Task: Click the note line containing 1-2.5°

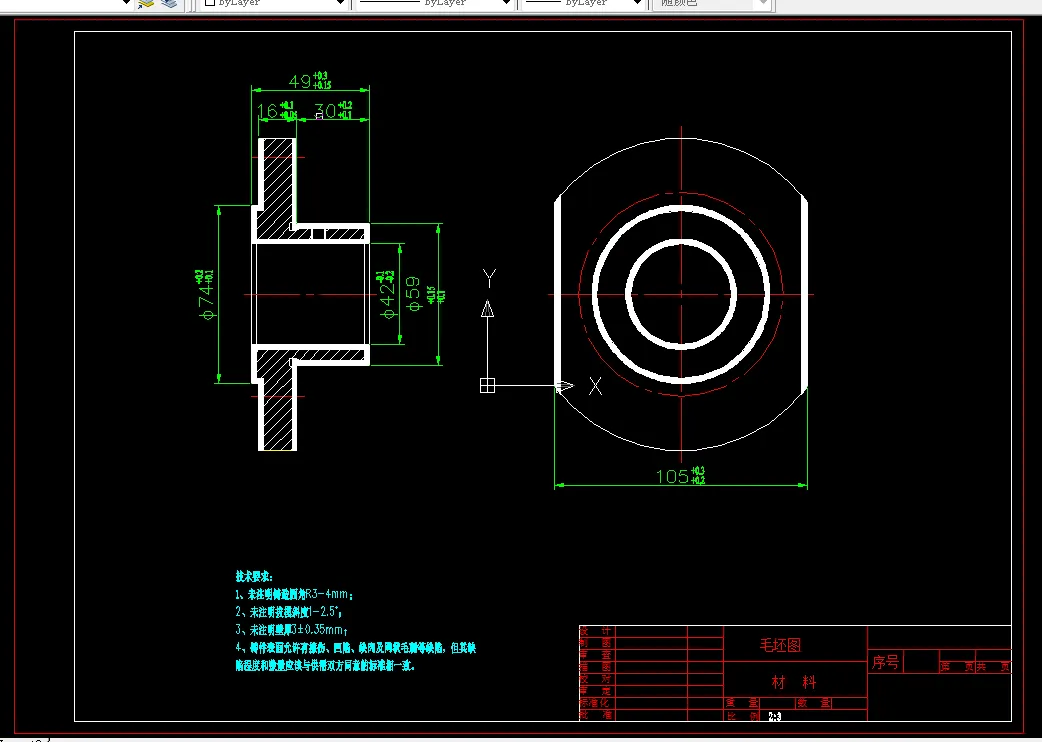Action: [288, 612]
